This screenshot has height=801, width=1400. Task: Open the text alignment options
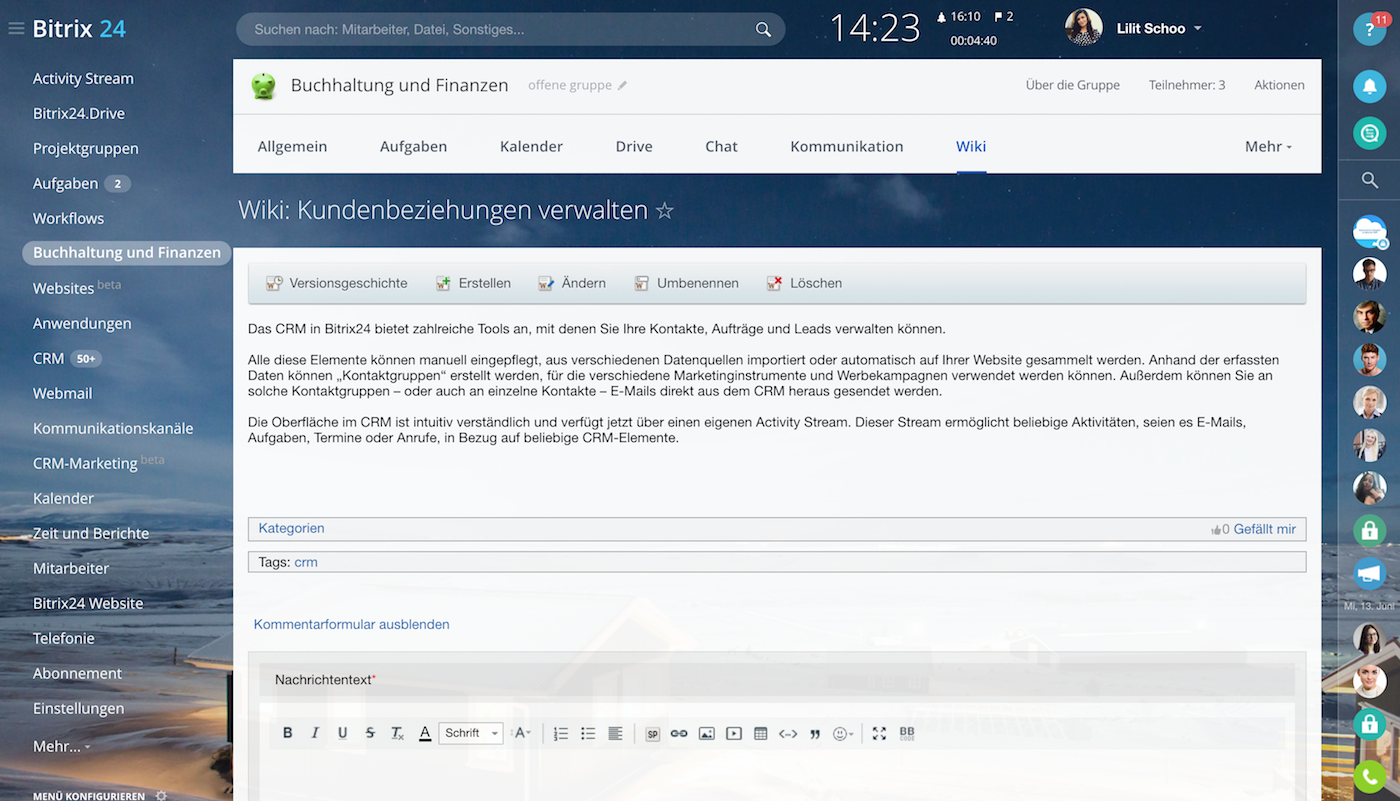click(x=615, y=733)
